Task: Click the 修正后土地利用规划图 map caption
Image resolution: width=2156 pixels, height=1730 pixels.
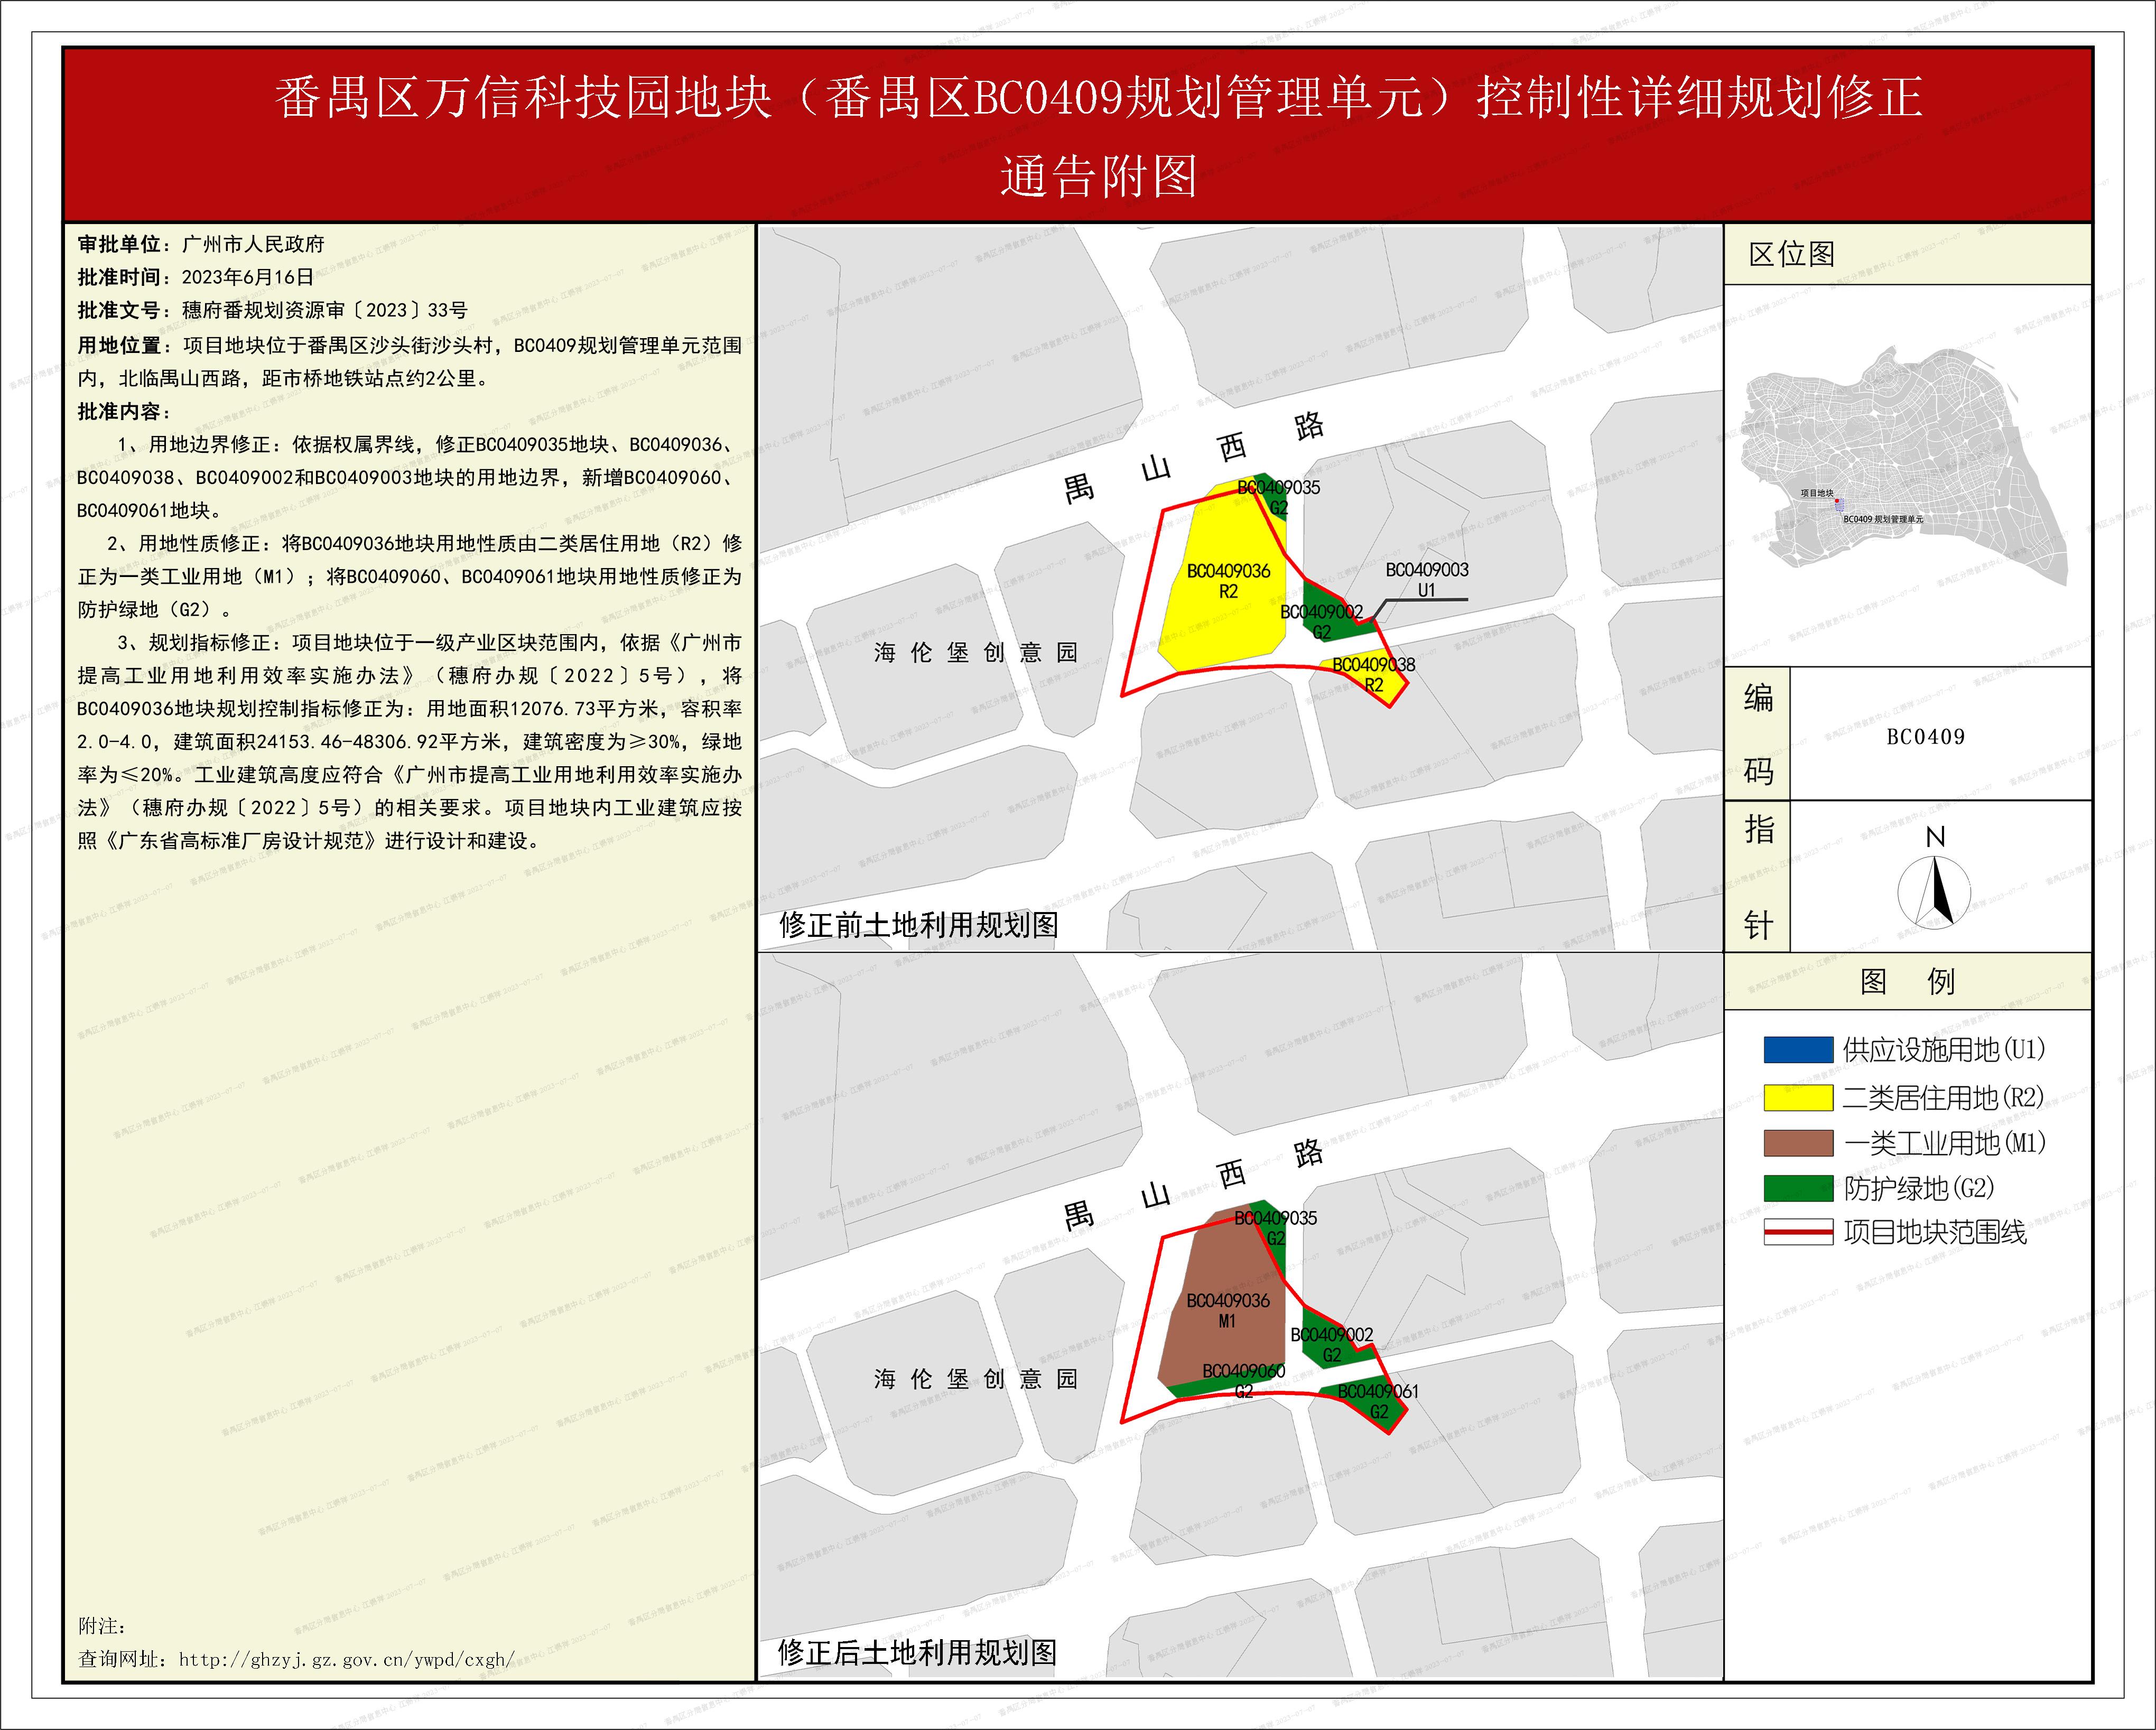Action: (x=917, y=1652)
